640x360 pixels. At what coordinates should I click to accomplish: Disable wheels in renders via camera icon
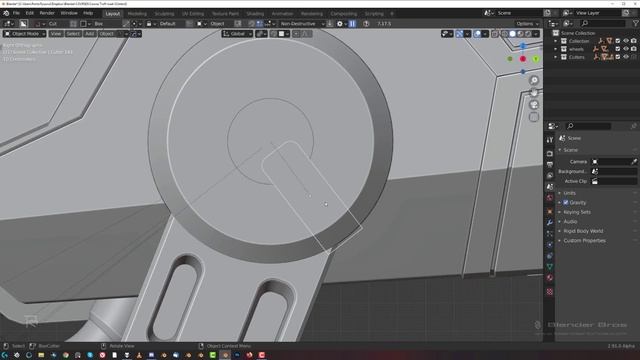(633, 49)
